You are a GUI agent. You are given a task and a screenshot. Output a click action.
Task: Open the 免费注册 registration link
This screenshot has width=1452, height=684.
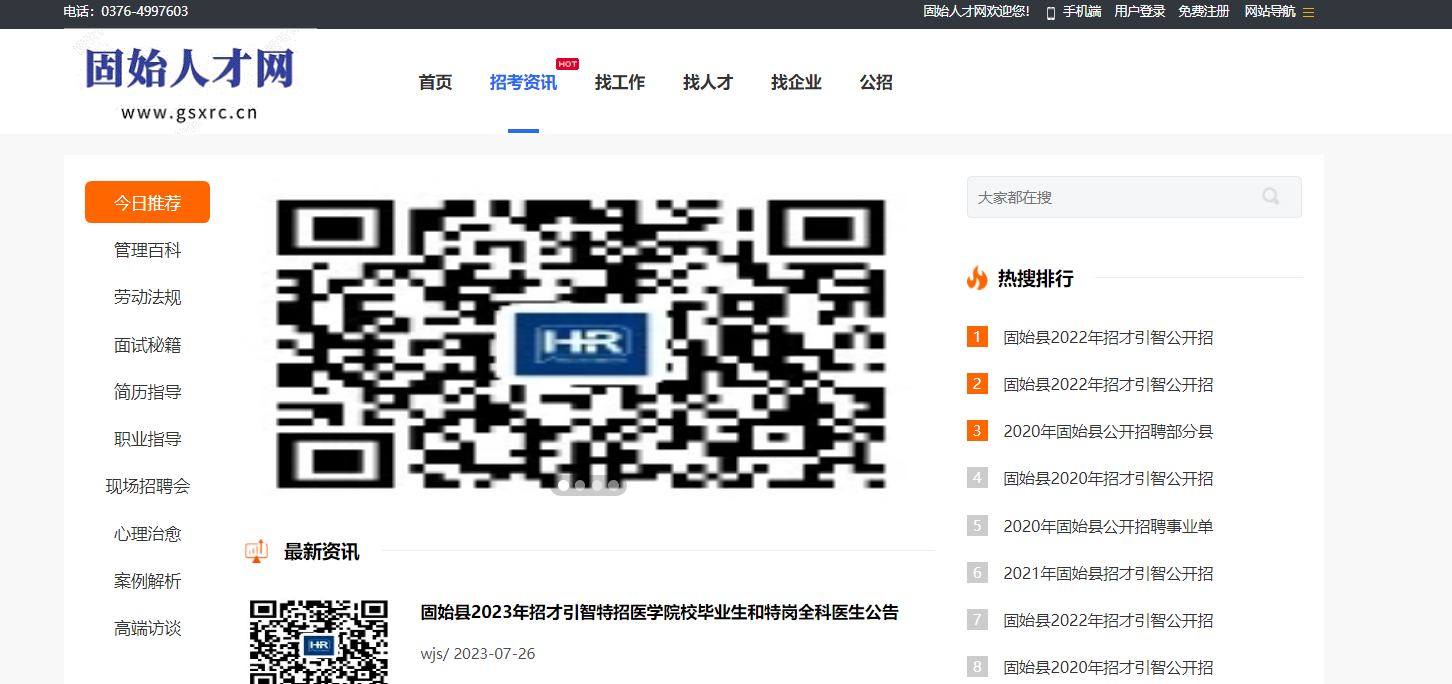(x=1204, y=12)
